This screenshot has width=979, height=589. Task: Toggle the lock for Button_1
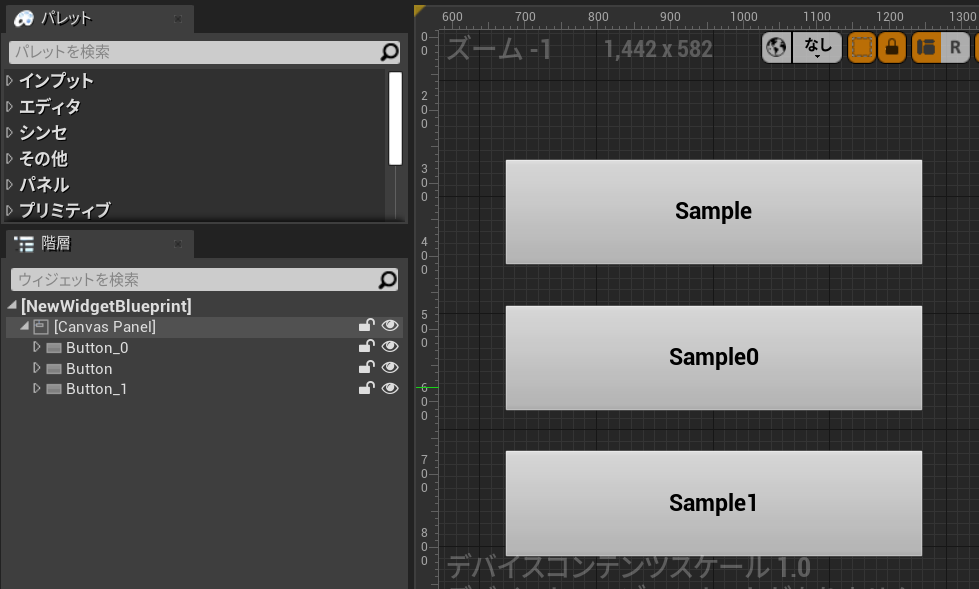(x=367, y=388)
